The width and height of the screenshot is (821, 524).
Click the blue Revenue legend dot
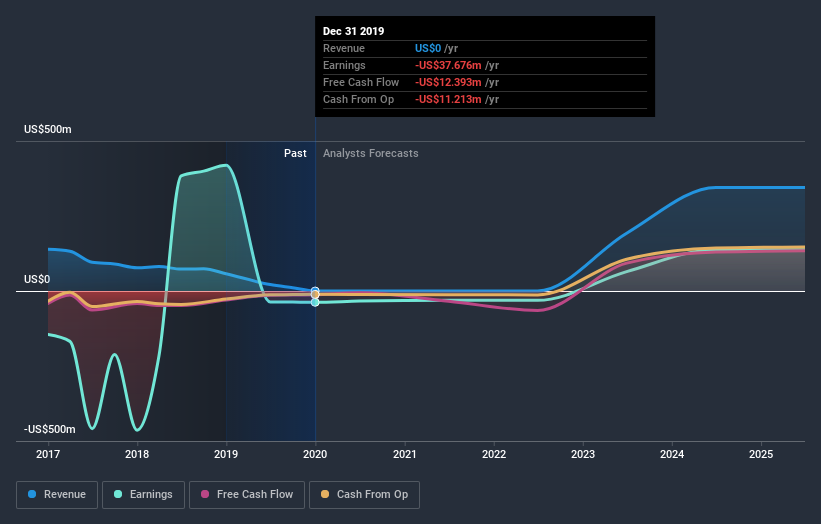point(32,494)
